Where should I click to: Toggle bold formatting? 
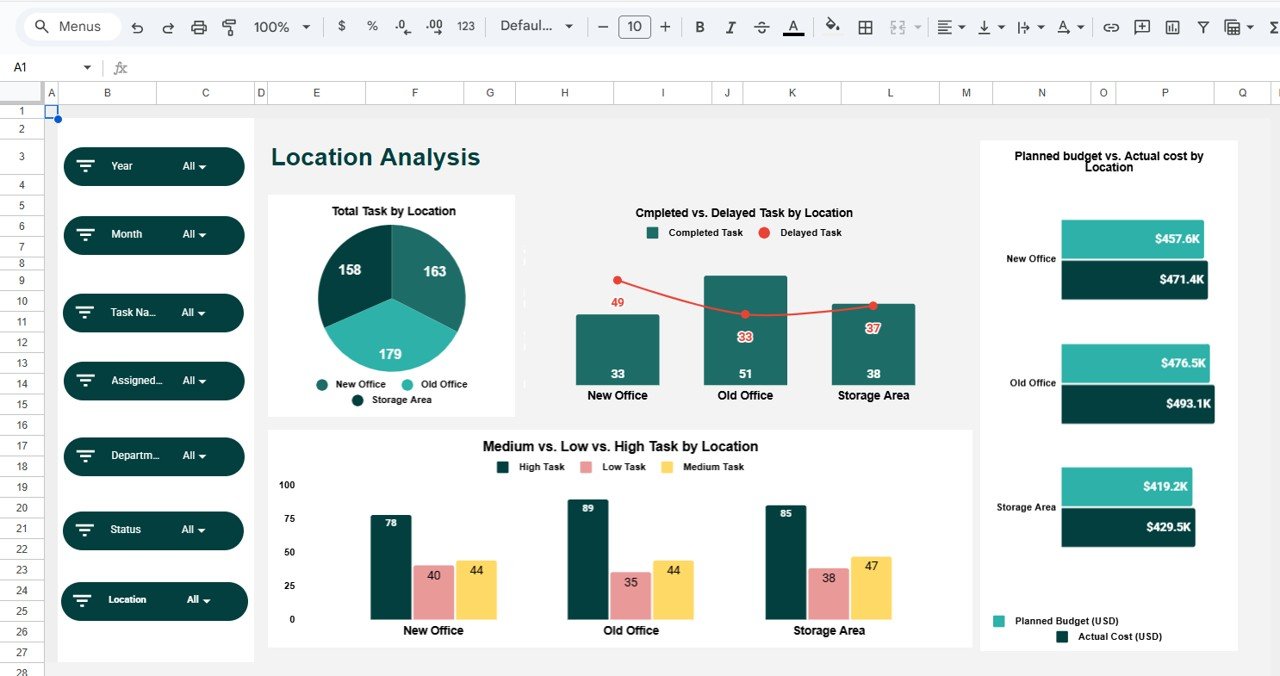tap(699, 27)
